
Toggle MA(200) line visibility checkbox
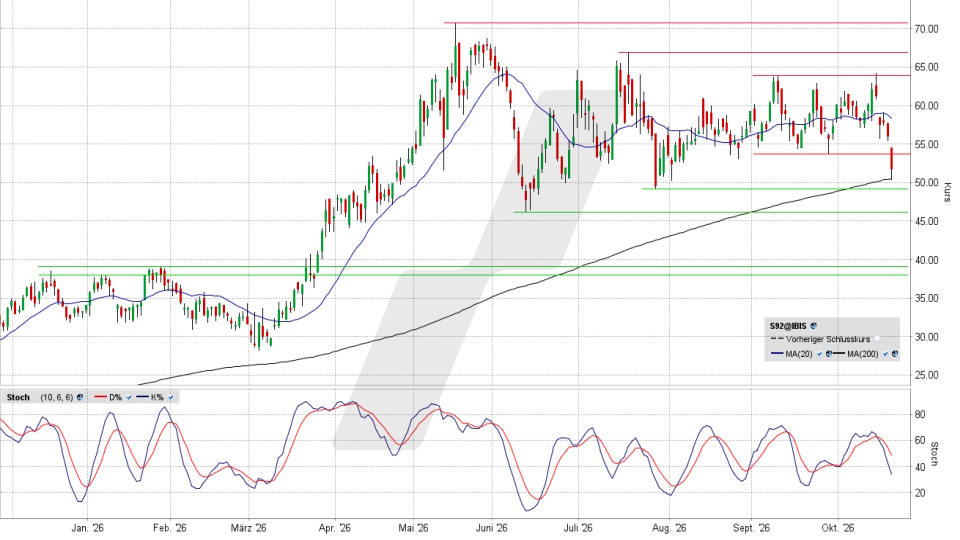pos(885,354)
